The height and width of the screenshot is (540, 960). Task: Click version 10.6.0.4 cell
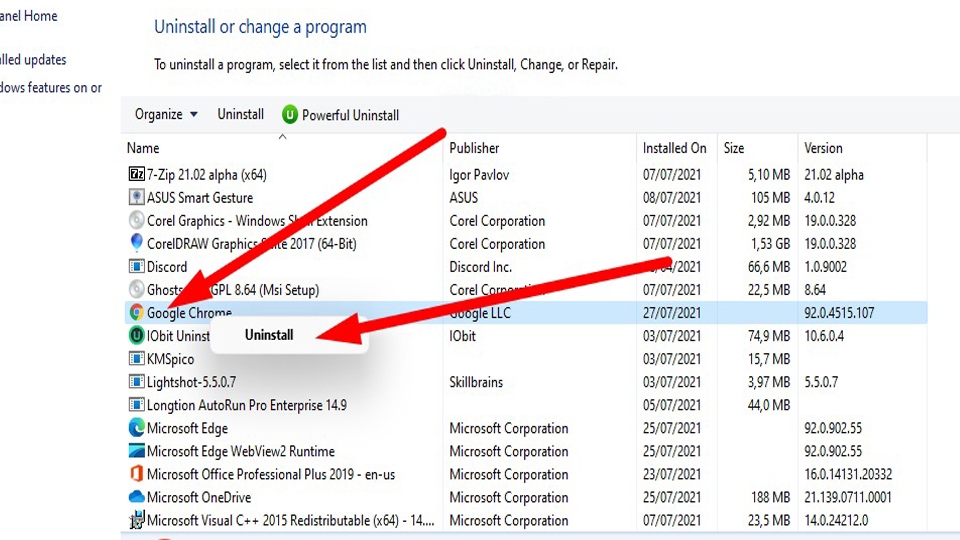tap(823, 336)
